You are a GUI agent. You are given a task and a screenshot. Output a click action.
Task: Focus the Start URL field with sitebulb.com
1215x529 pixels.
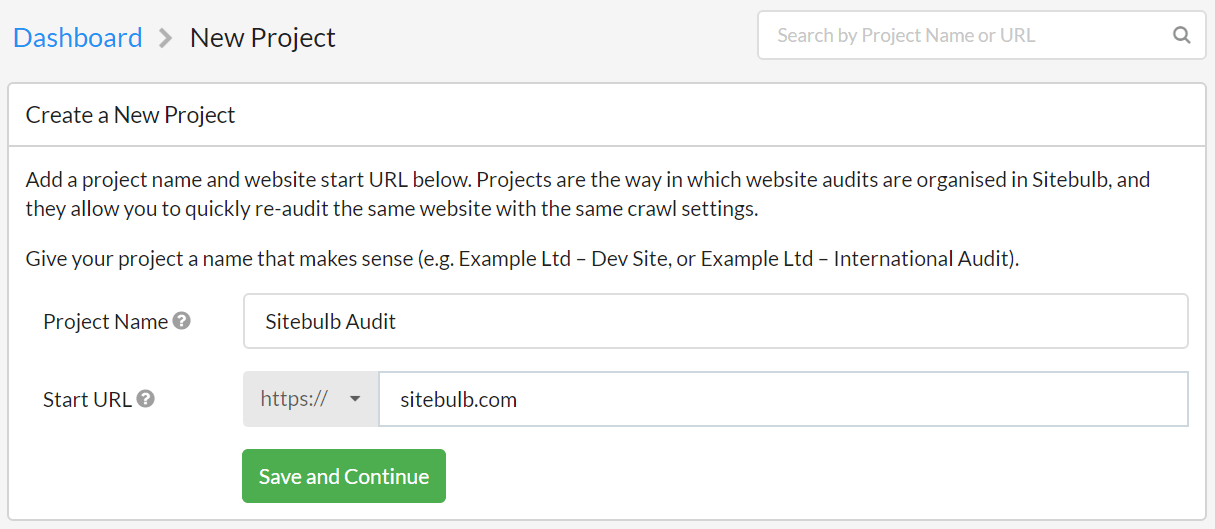(783, 399)
